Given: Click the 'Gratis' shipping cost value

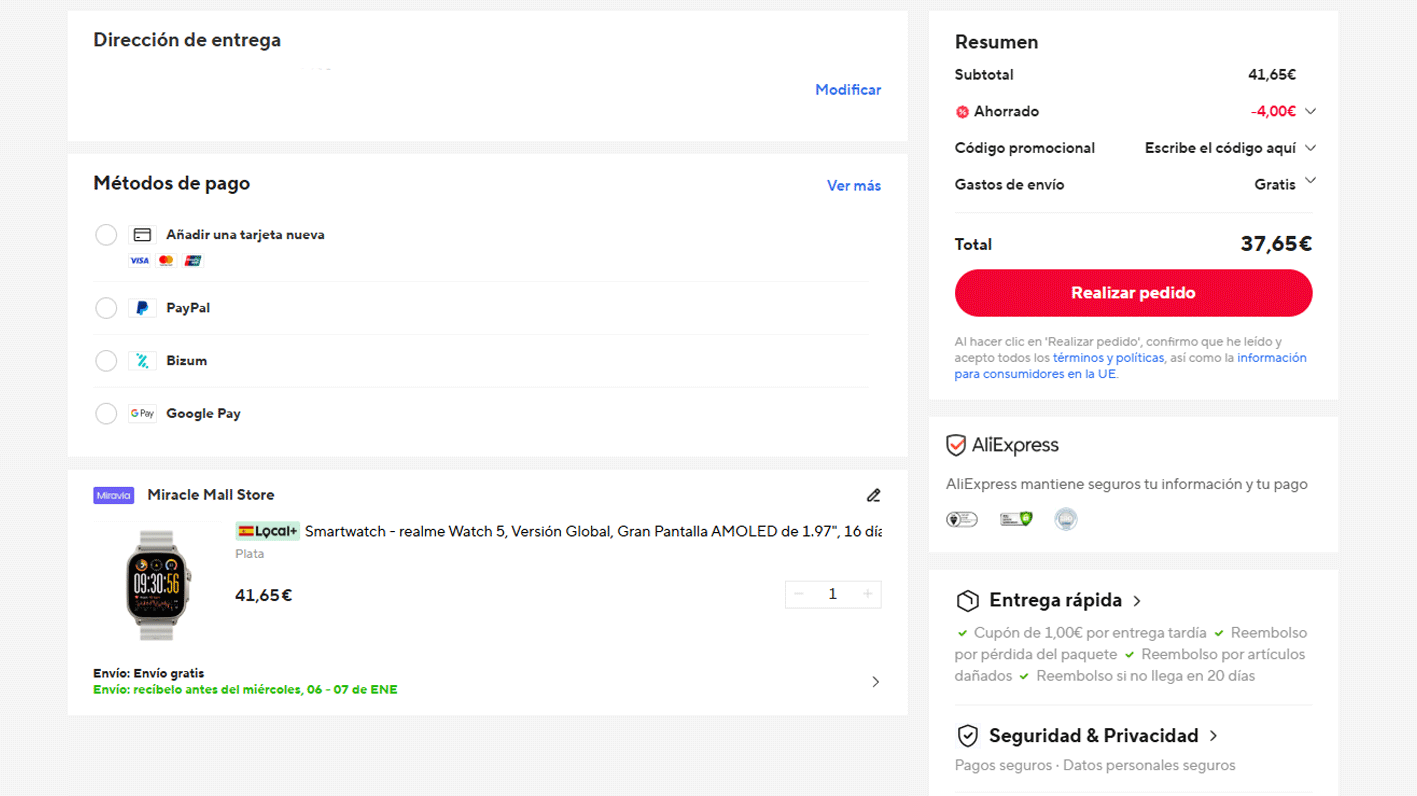Looking at the screenshot, I should [x=1275, y=185].
